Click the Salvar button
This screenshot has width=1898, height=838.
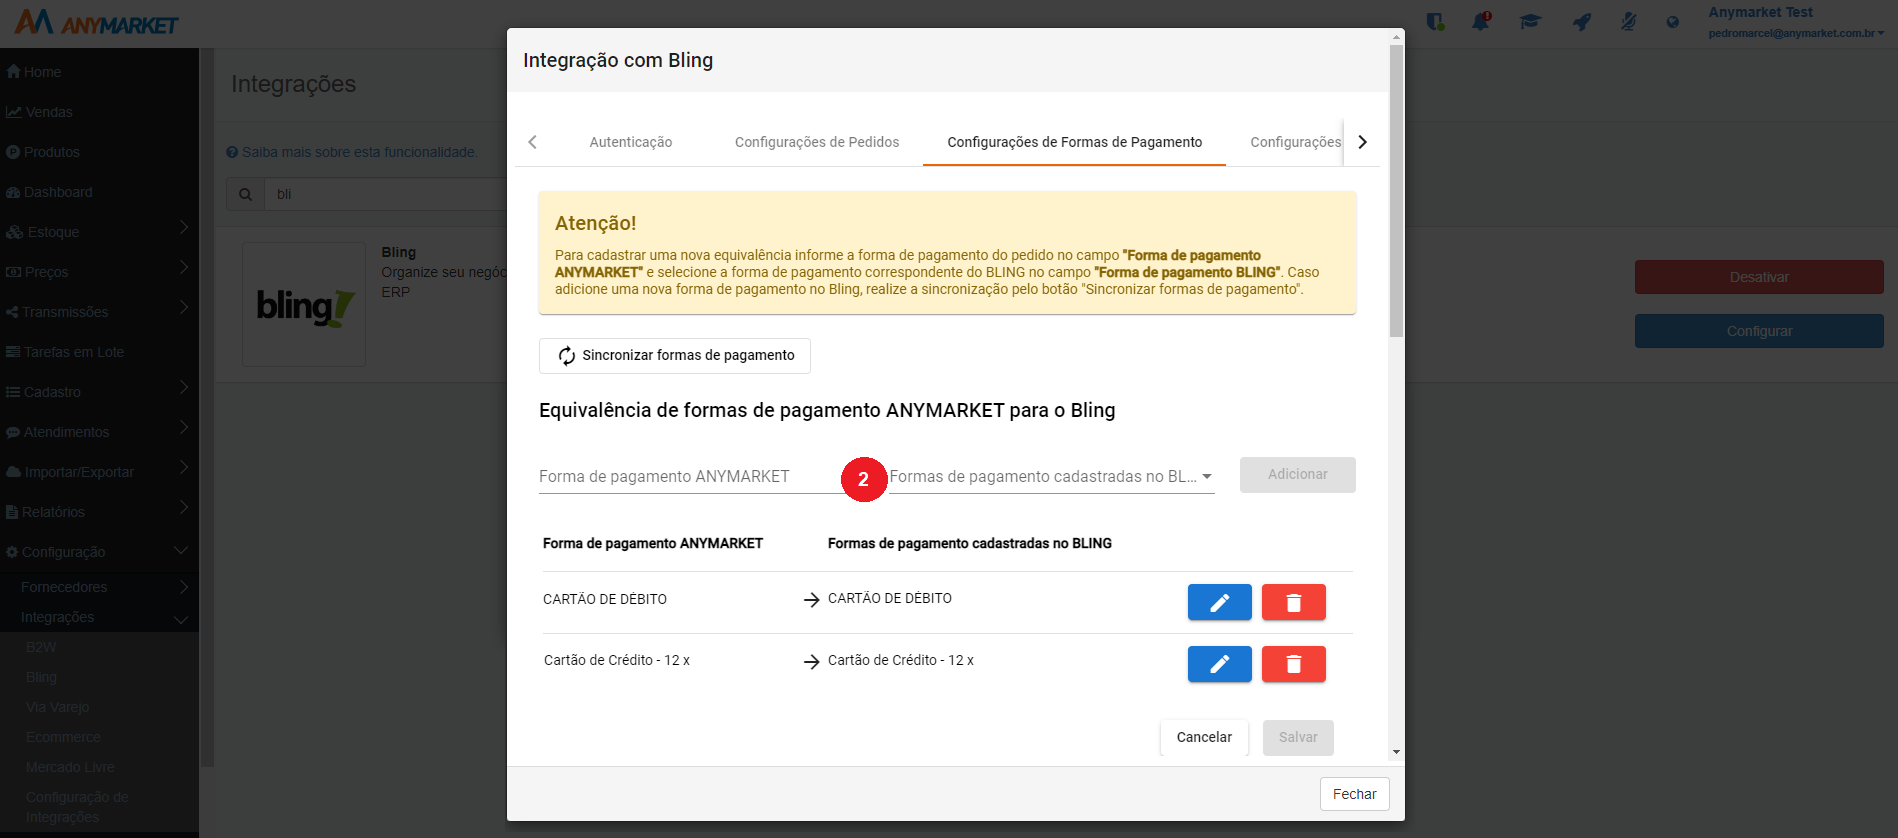(1298, 738)
